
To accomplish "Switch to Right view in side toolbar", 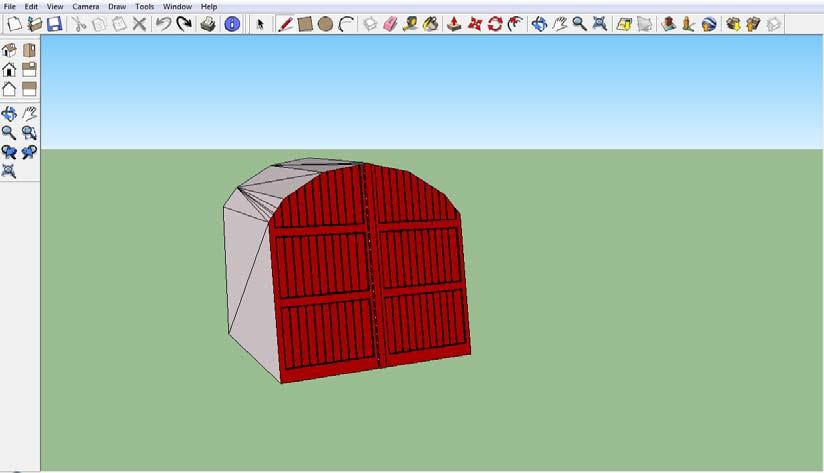I will coord(29,69).
